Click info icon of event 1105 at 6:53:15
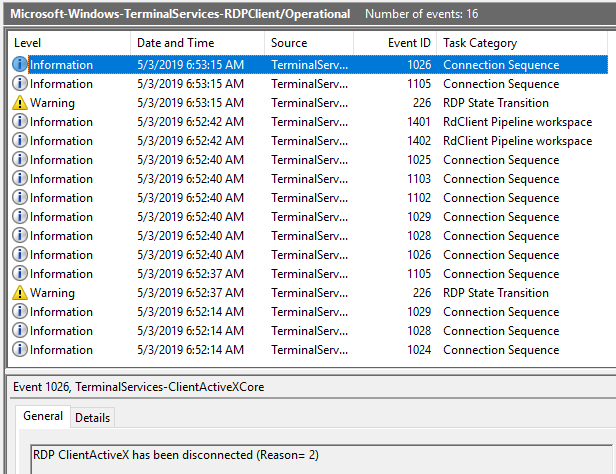The width and height of the screenshot is (616, 474). click(20, 83)
